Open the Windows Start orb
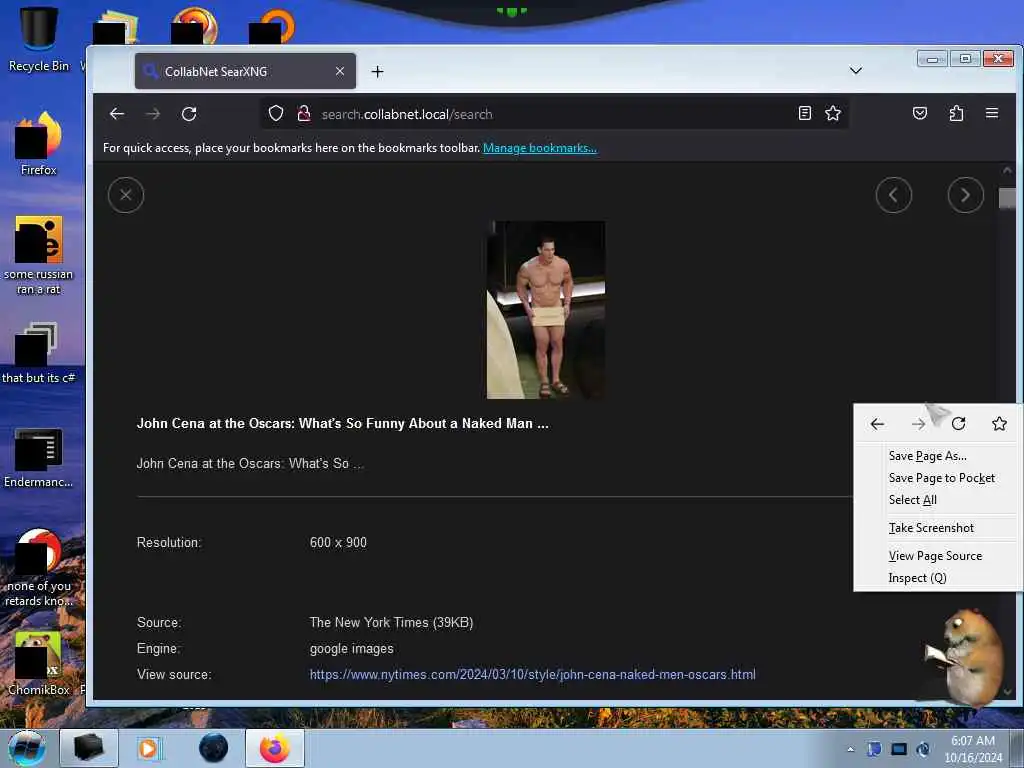 point(27,748)
